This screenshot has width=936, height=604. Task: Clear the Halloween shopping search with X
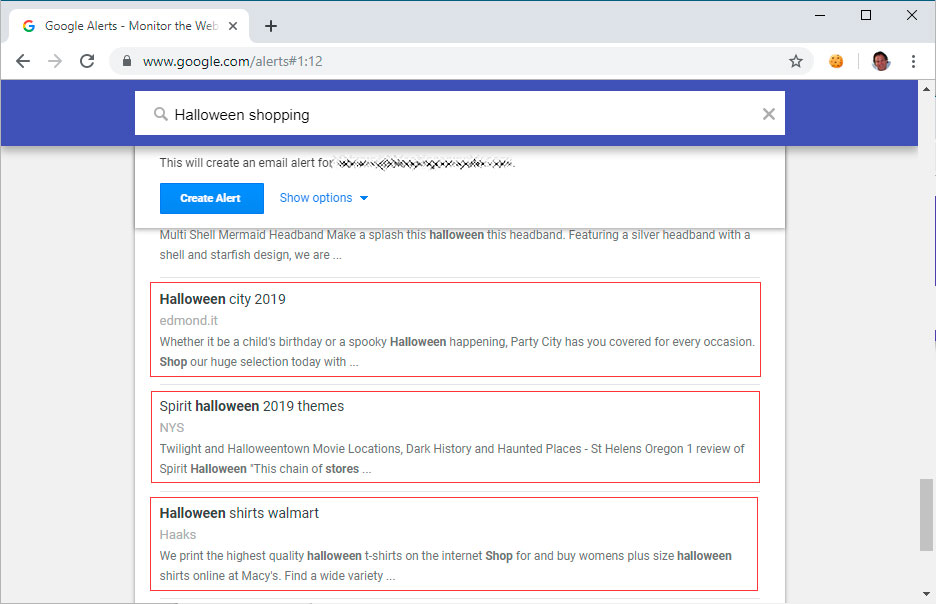769,114
